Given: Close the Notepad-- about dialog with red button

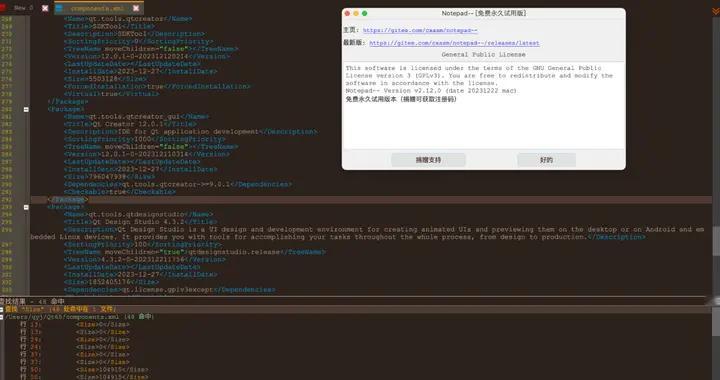Looking at the screenshot, I should click(347, 13).
